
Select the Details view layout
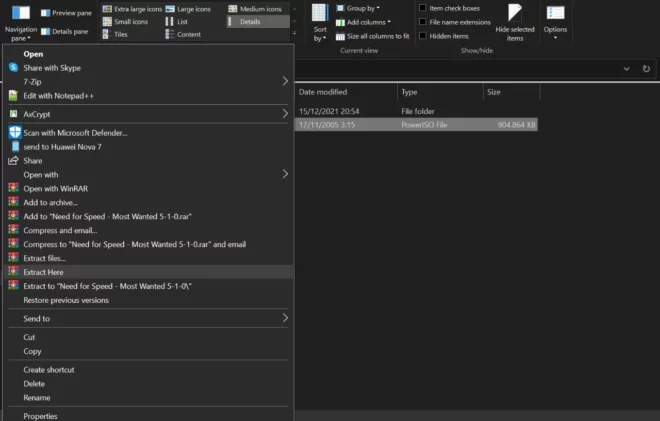258,21
